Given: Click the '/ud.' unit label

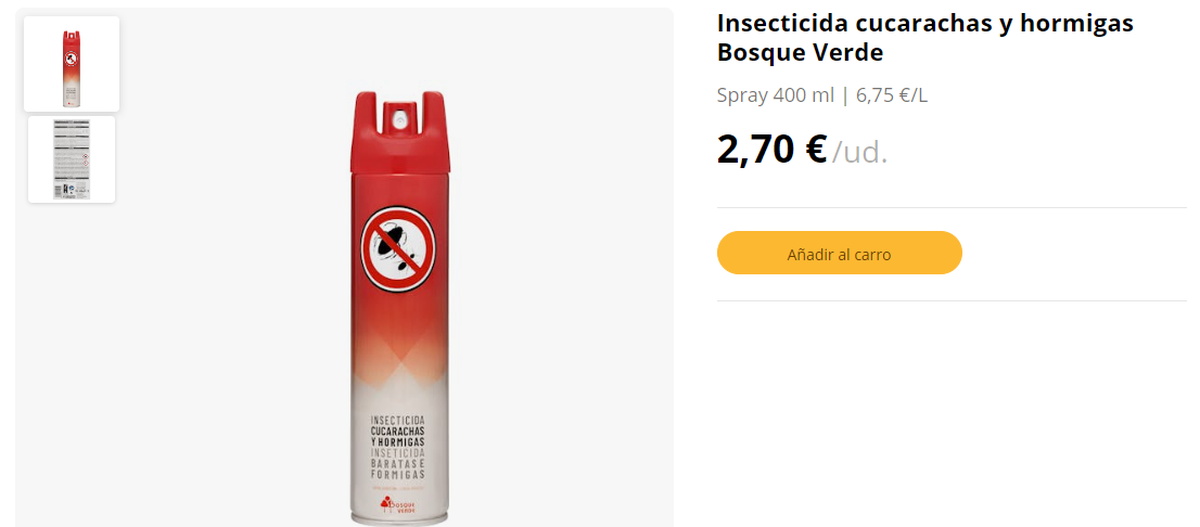Looking at the screenshot, I should point(860,152).
